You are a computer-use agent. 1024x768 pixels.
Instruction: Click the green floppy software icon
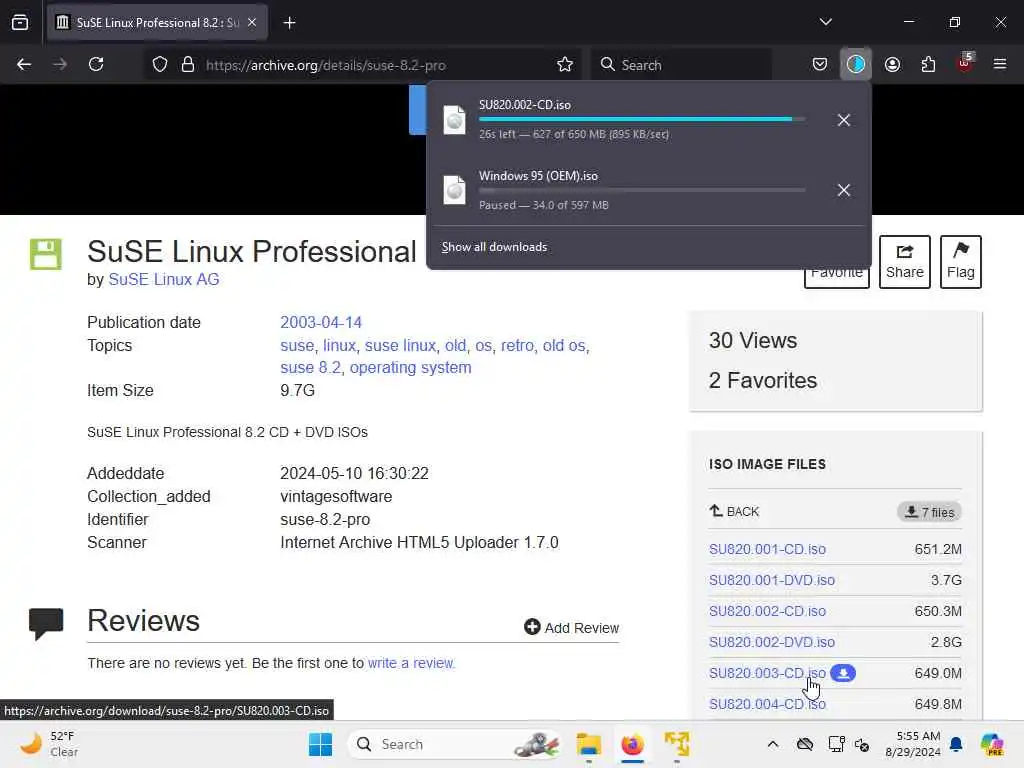click(46, 254)
